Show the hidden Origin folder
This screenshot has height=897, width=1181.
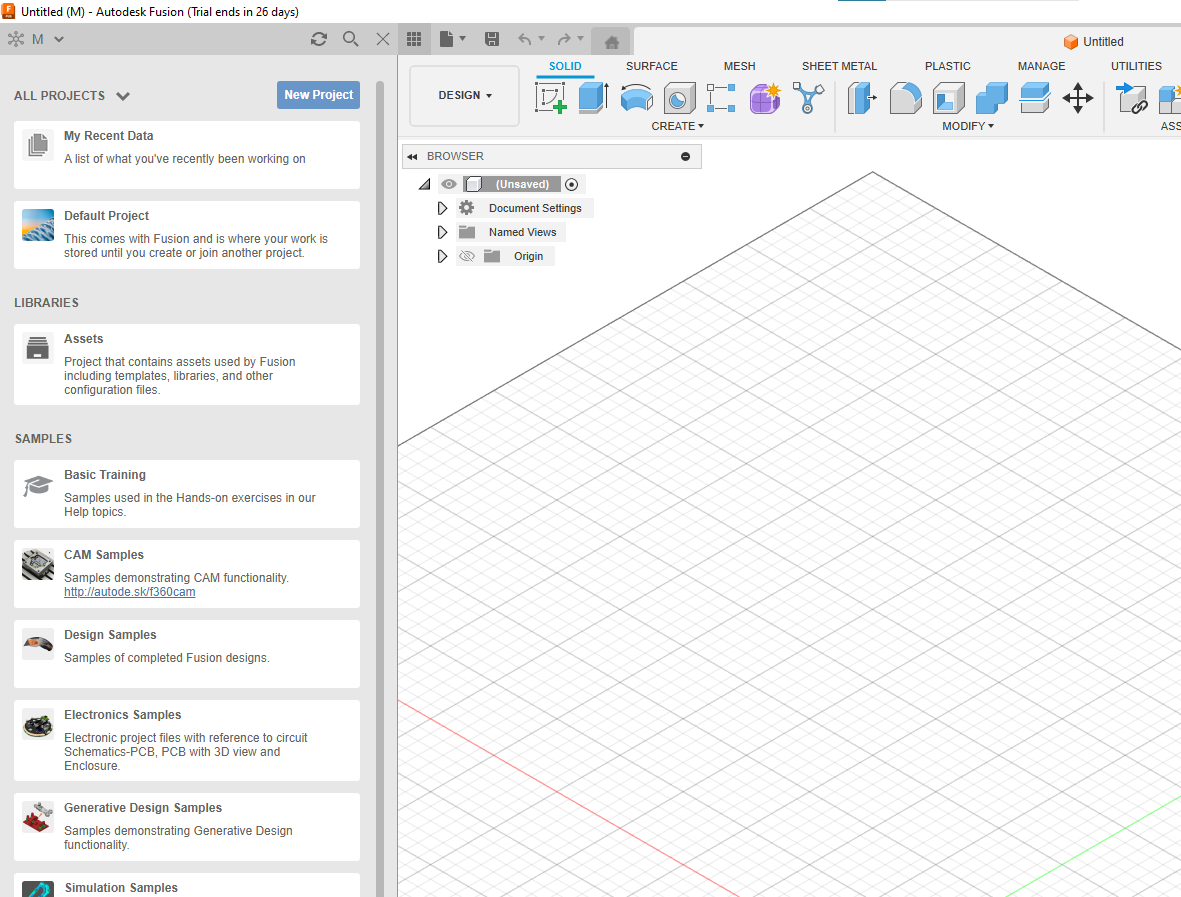pyautogui.click(x=467, y=256)
